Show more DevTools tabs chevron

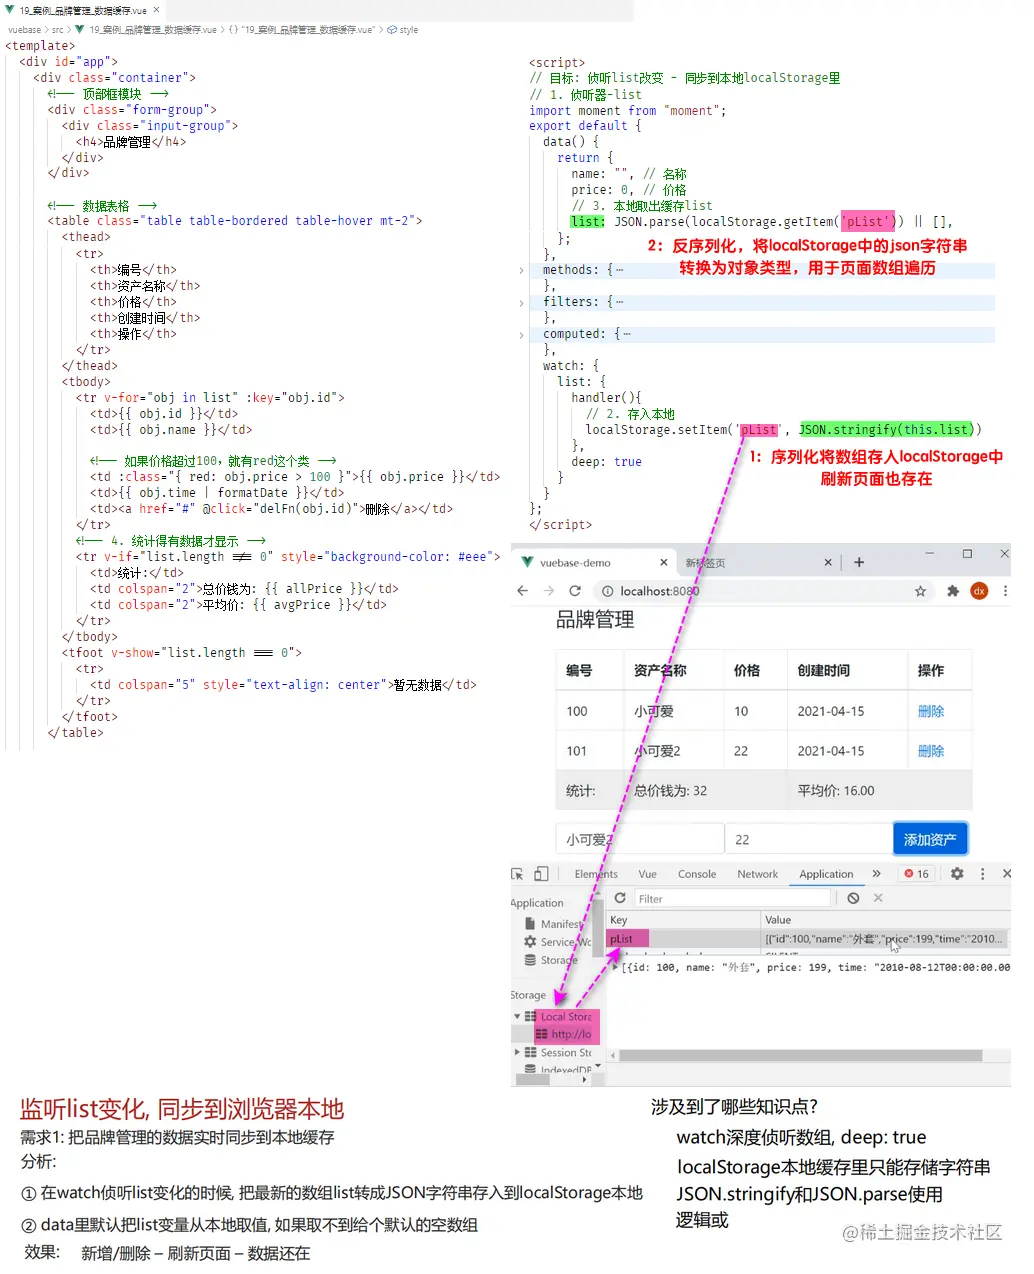click(877, 874)
